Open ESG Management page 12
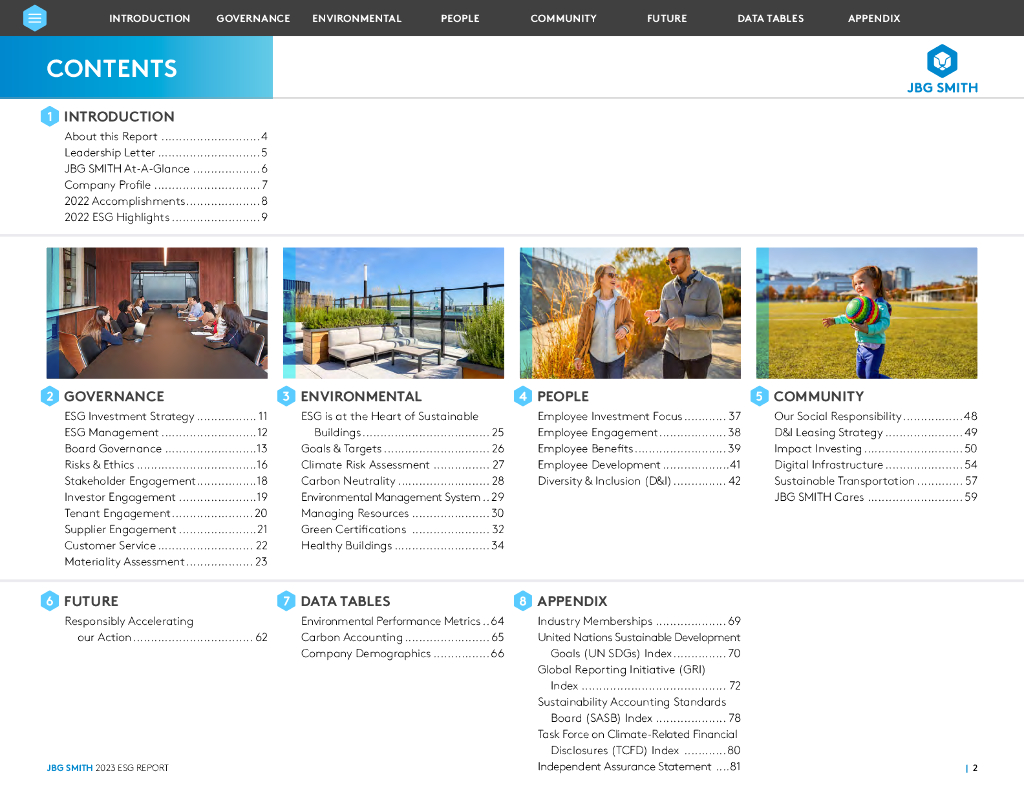 tap(166, 432)
